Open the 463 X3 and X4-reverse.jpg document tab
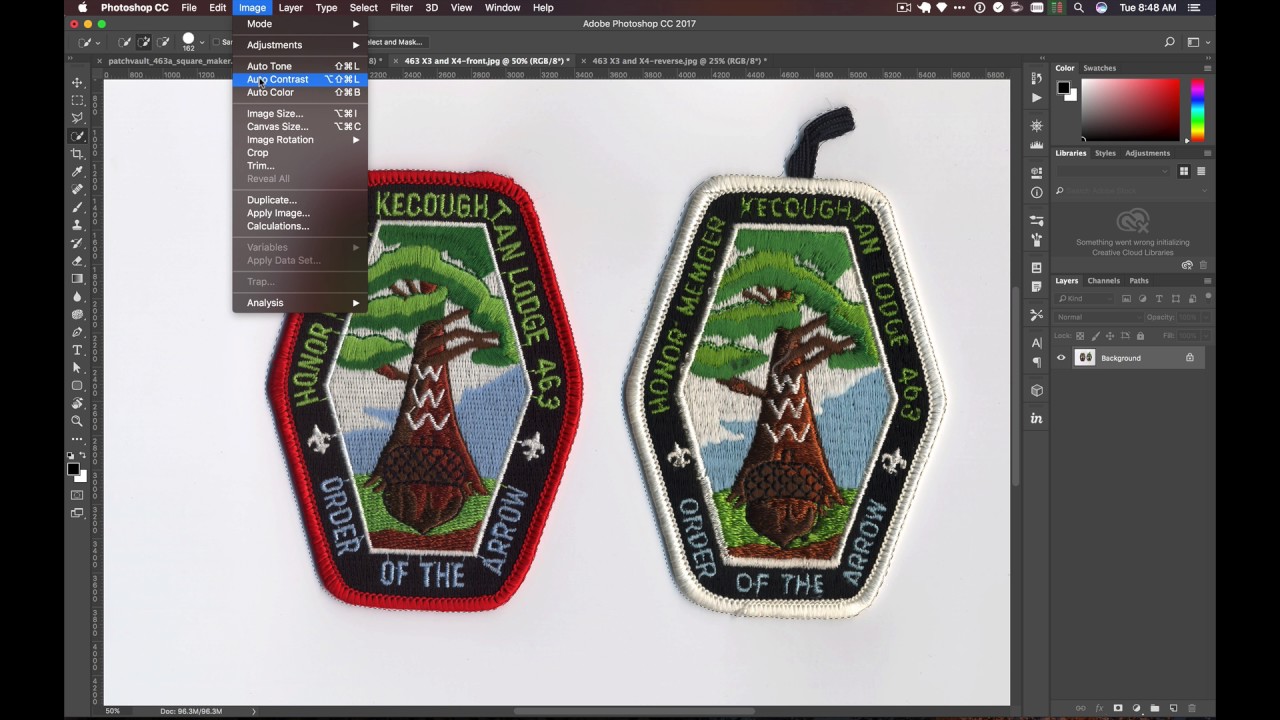 tap(679, 61)
